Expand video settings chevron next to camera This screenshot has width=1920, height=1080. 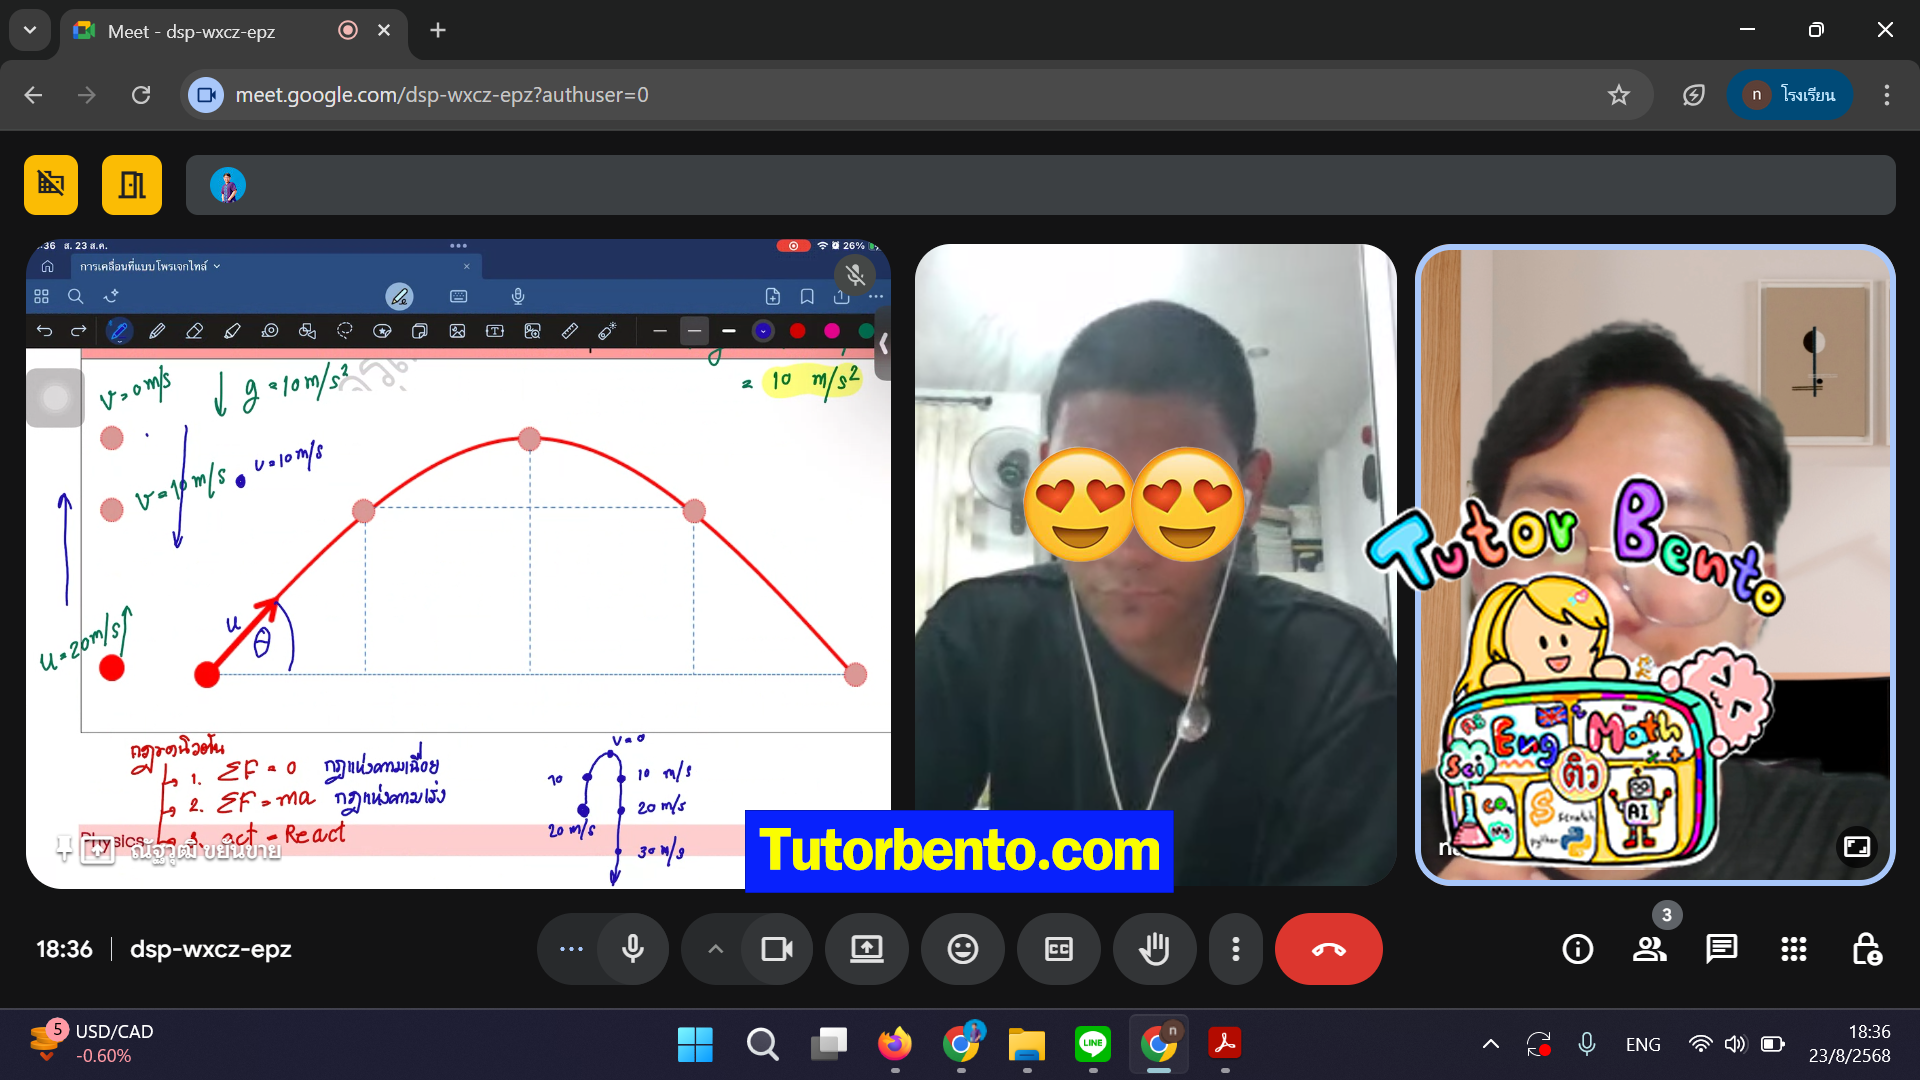(x=715, y=949)
